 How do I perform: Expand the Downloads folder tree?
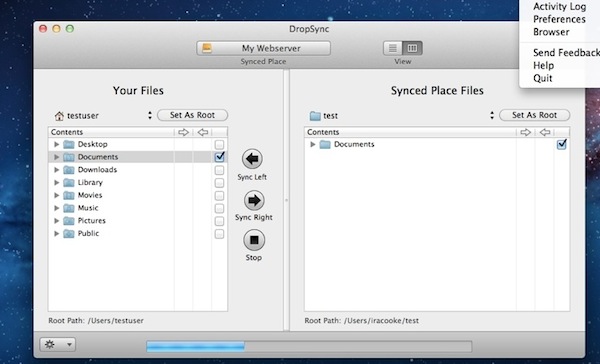[x=56, y=170]
